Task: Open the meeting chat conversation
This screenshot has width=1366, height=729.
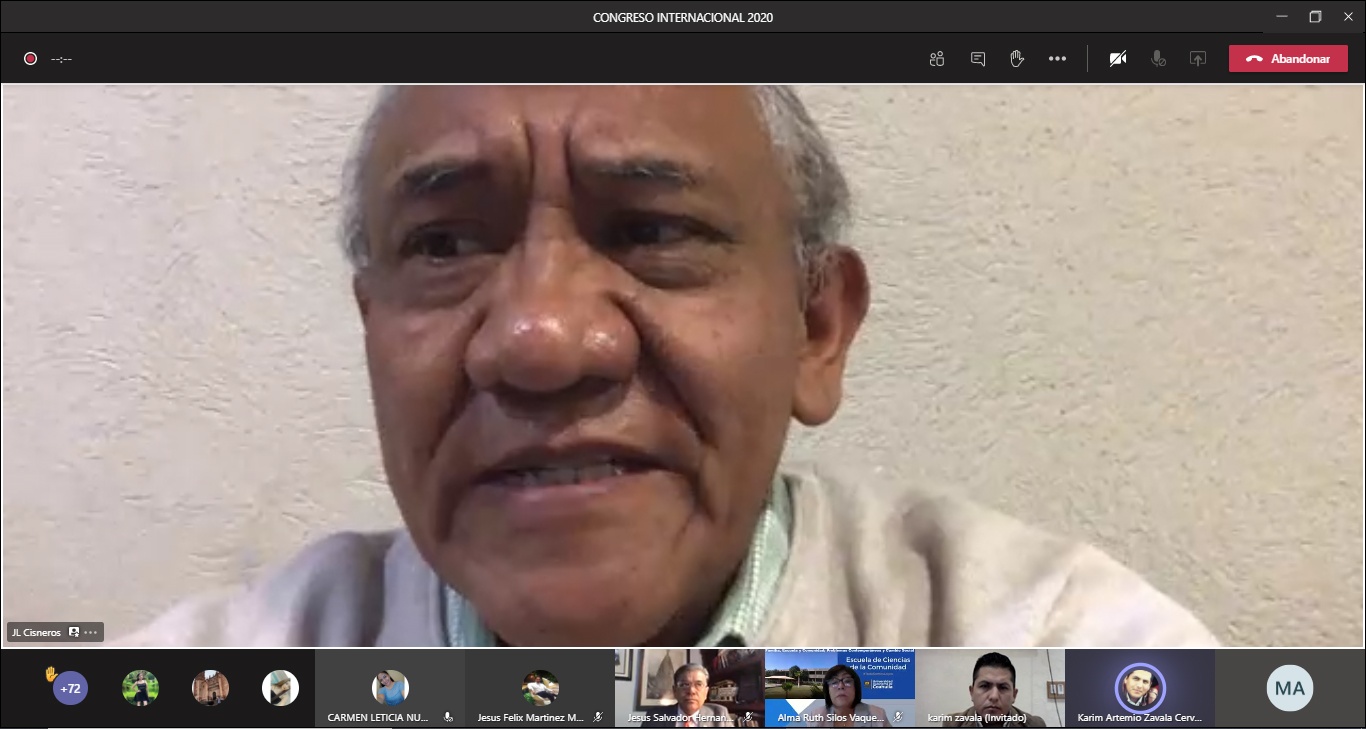Action: click(977, 59)
